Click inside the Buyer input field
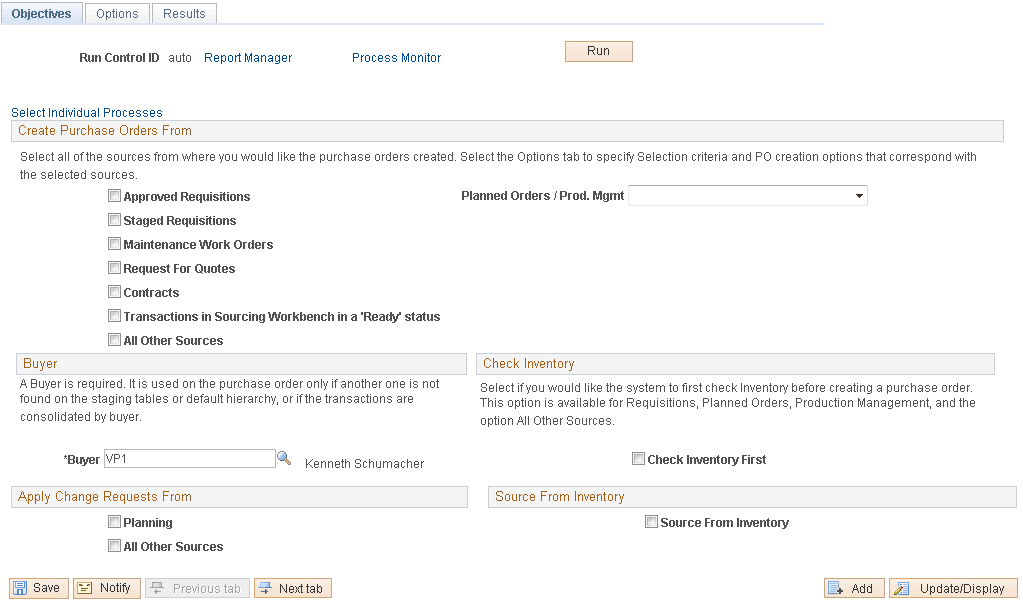 [x=190, y=458]
